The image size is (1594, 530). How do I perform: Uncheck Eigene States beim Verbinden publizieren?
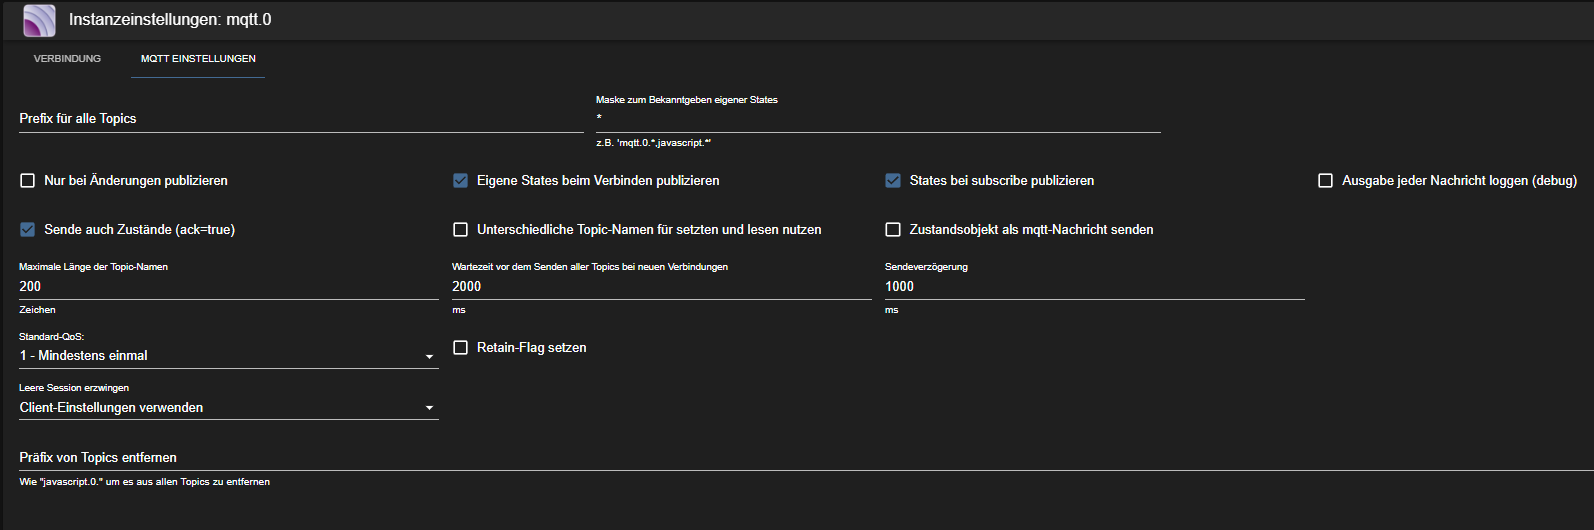(460, 181)
